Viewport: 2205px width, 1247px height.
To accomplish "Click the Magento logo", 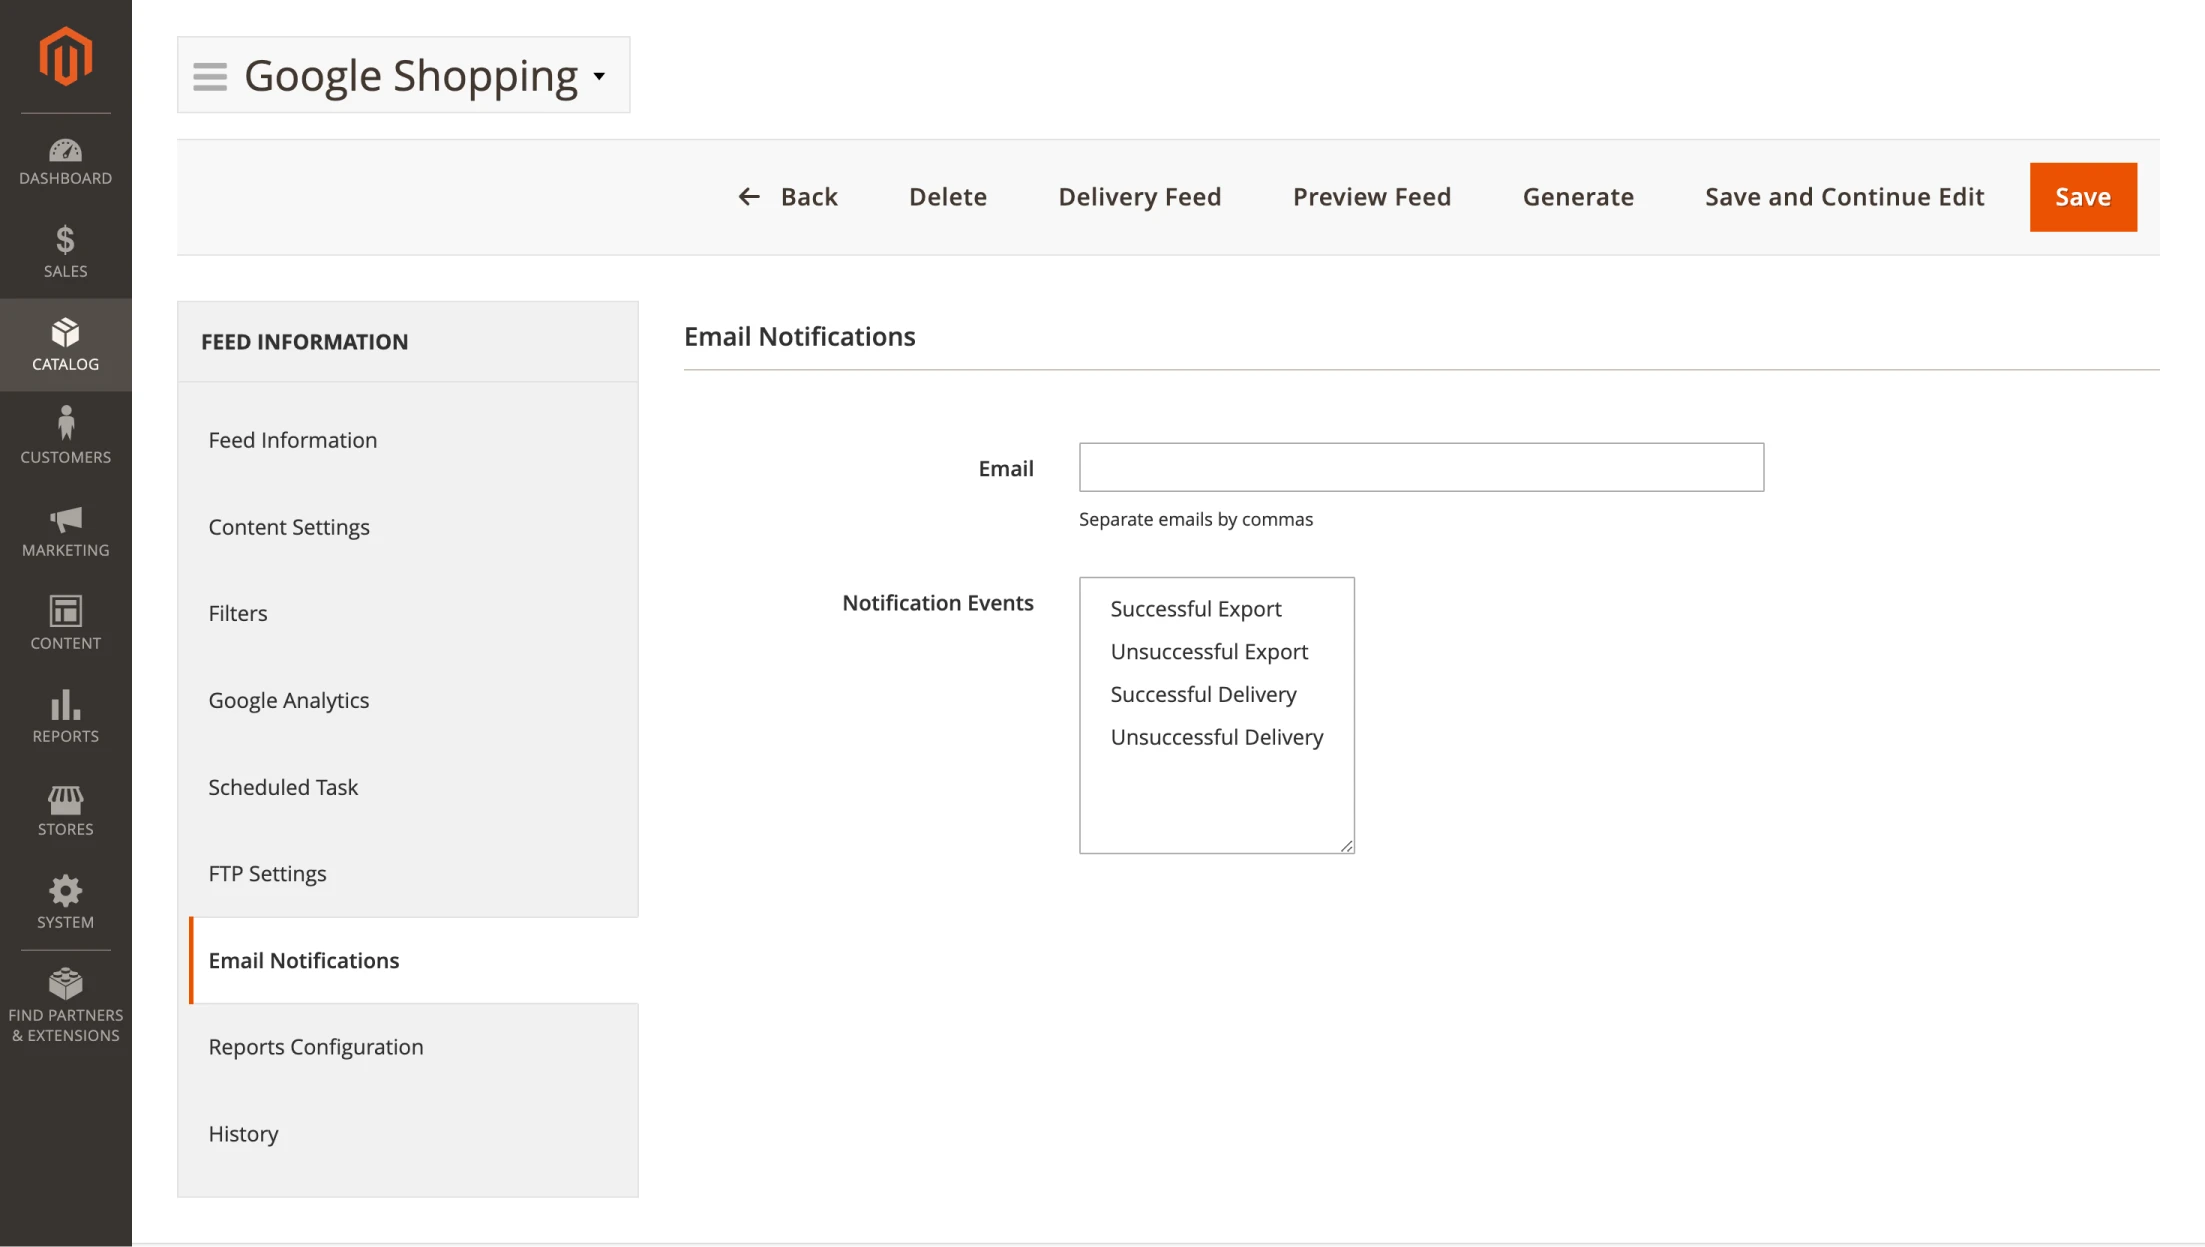I will (x=65, y=56).
